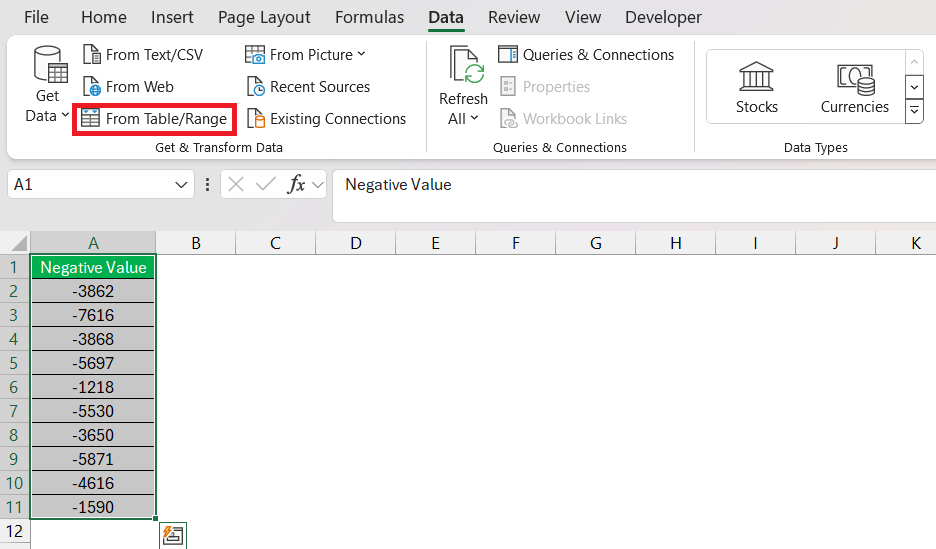Click the select-all corner triangle
This screenshot has height=549, width=936.
[x=19, y=243]
